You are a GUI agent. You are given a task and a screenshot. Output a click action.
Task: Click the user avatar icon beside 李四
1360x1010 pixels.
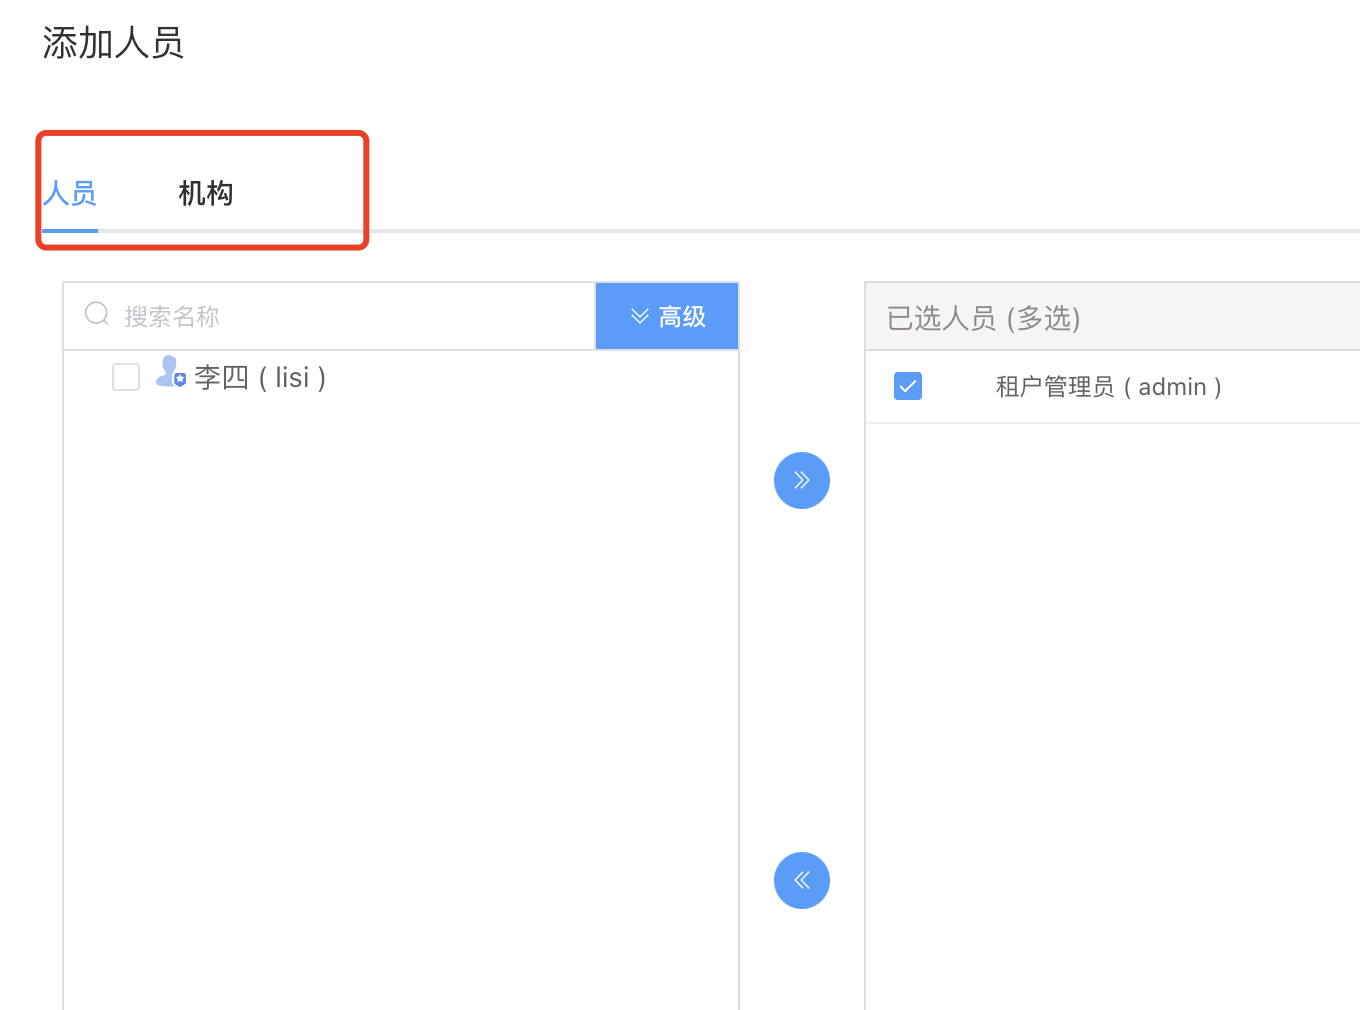tap(171, 372)
